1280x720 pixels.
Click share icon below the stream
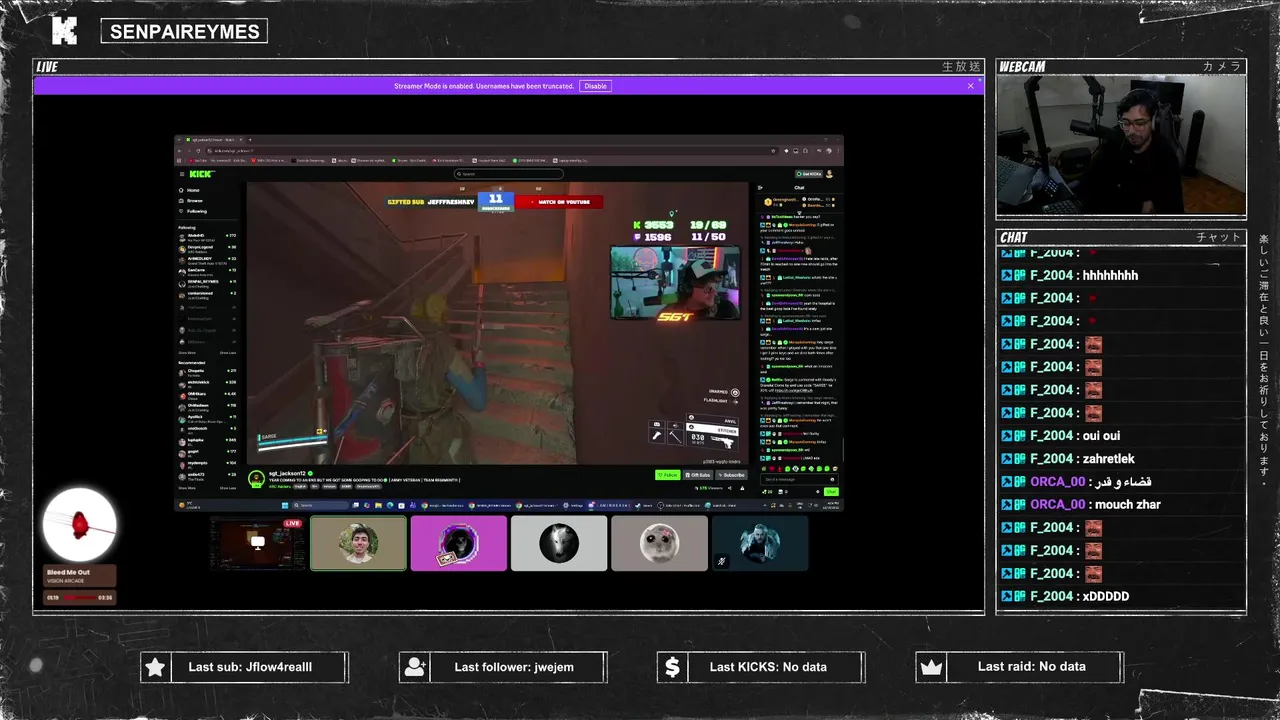click(730, 488)
